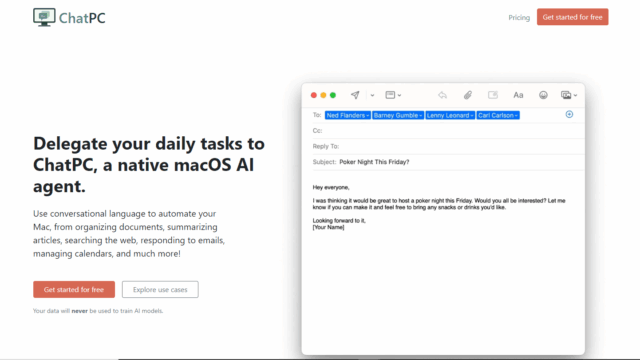
Task: Click the ChatPC brand name text
Action: [82, 18]
